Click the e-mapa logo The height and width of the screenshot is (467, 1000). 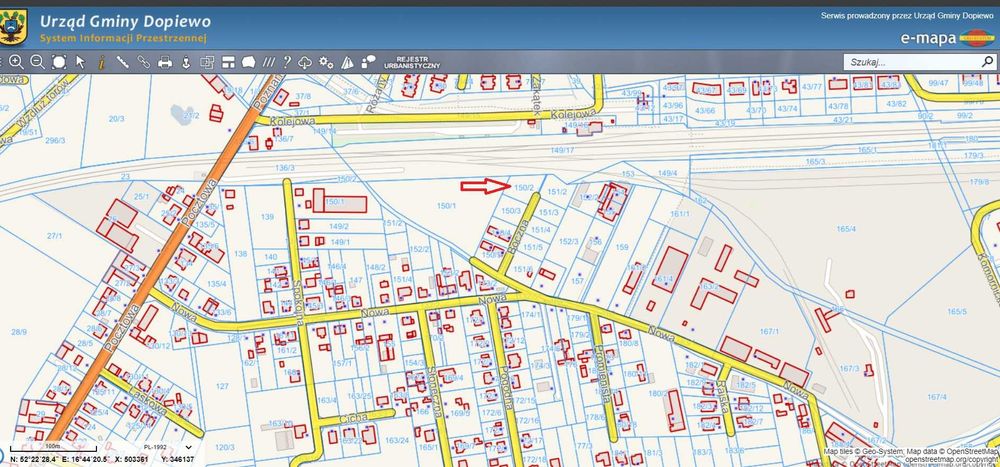[x=947, y=38]
